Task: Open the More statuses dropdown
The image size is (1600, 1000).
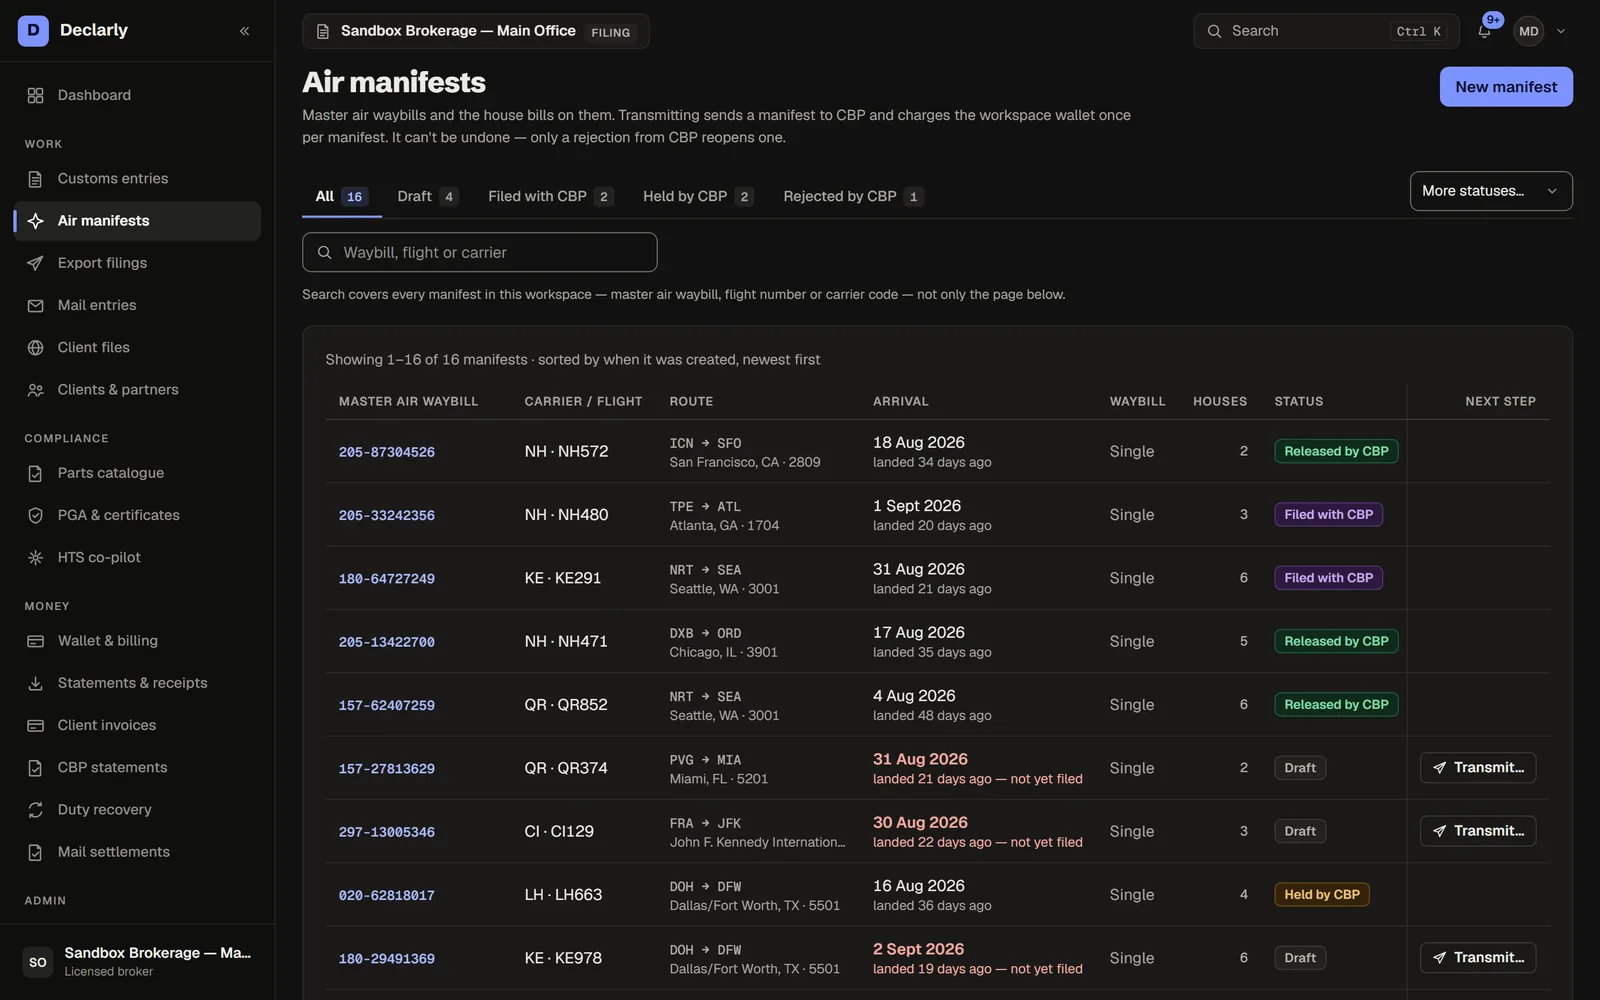Action: tap(1490, 191)
